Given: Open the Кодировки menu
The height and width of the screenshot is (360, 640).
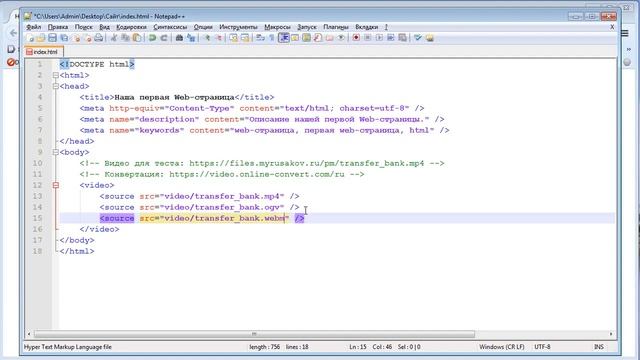Looking at the screenshot, I should point(131,27).
